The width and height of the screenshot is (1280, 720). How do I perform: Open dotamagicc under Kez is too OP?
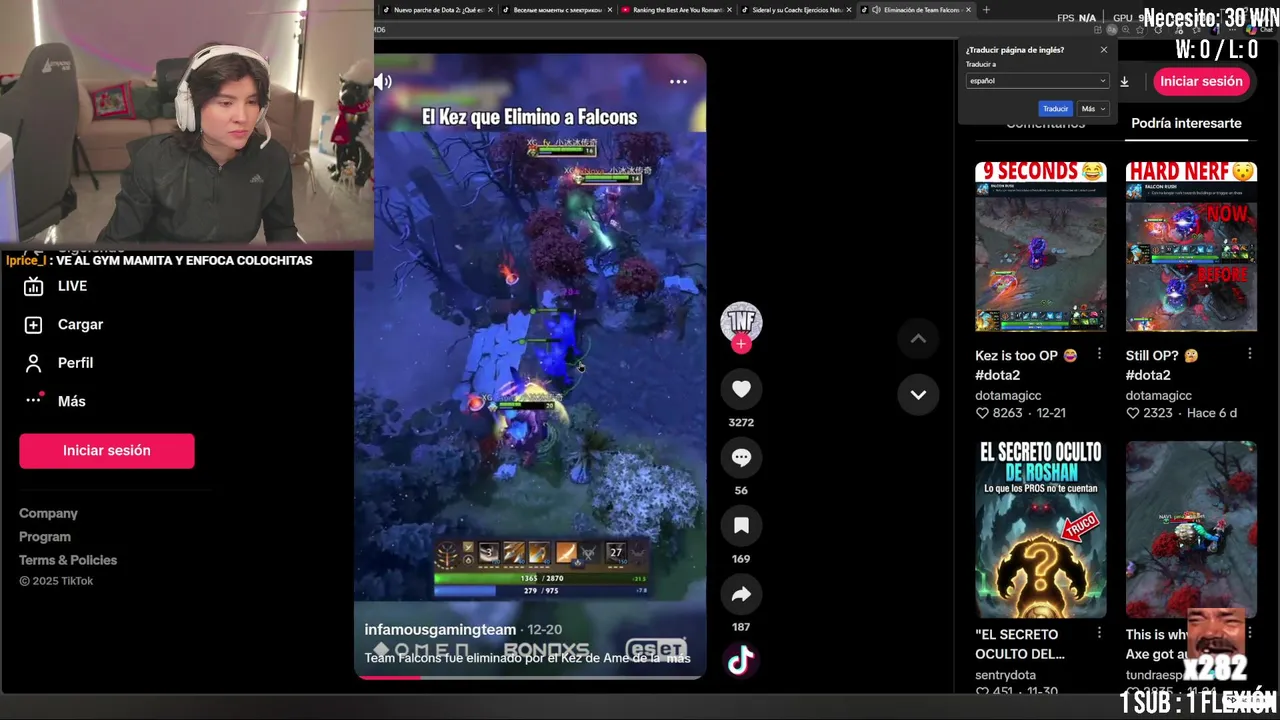pyautogui.click(x=1008, y=395)
